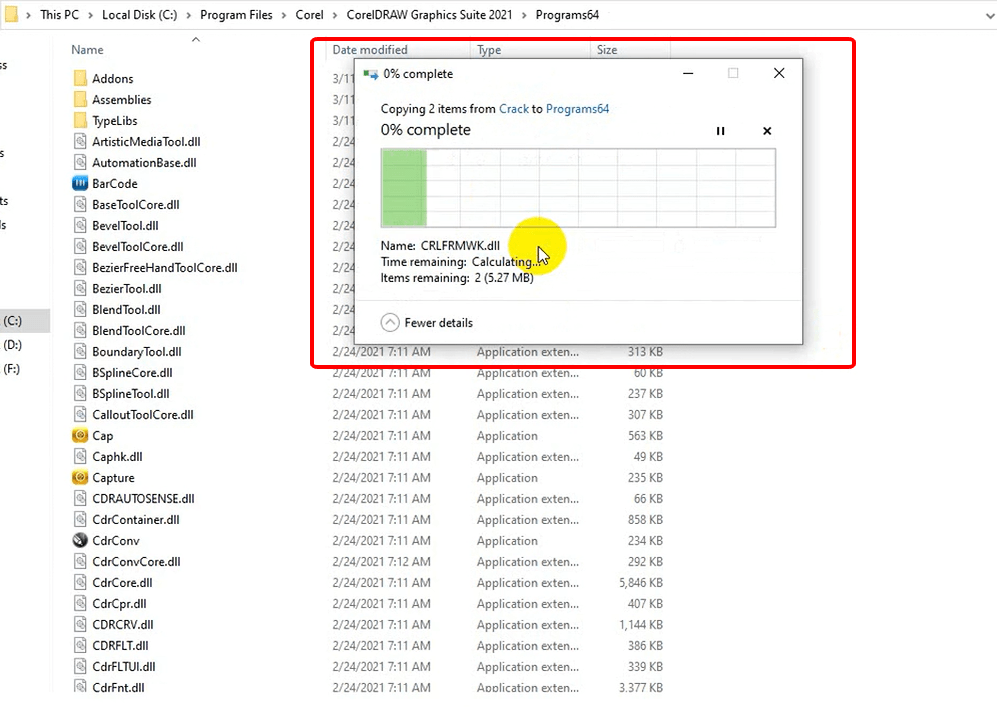997x707 pixels.
Task: Expand the chevron after Corel breadcrumb
Action: point(335,15)
